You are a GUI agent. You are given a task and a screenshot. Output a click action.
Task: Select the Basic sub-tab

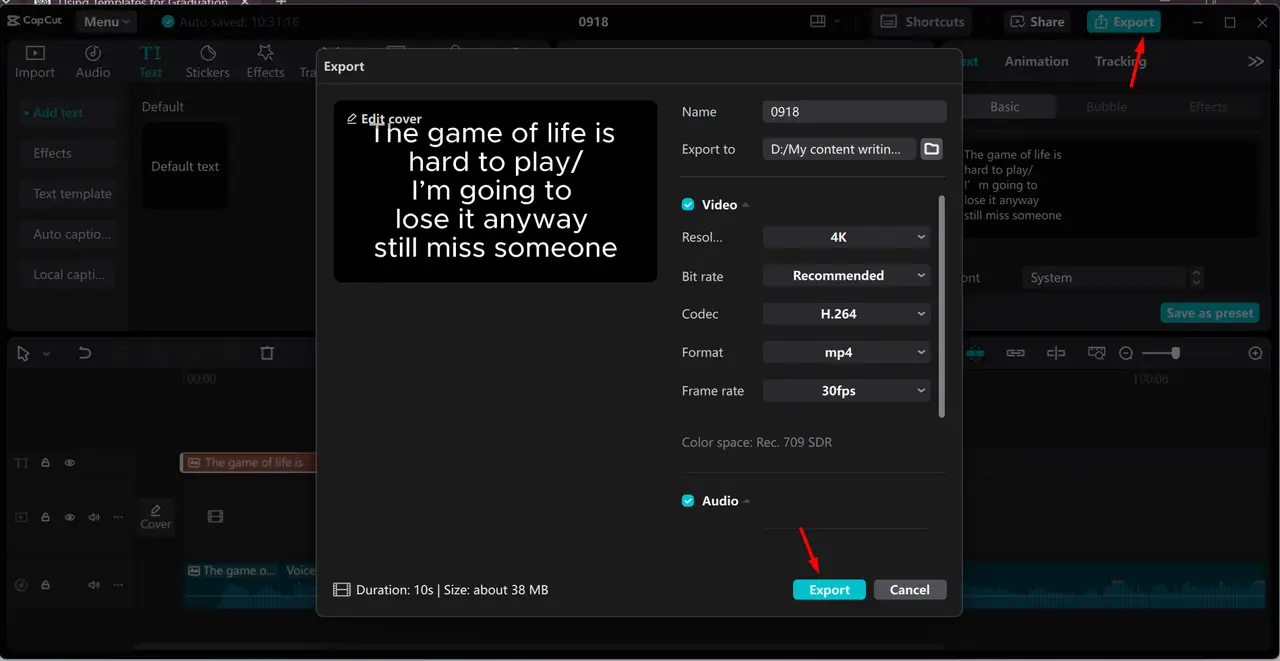tap(1005, 107)
